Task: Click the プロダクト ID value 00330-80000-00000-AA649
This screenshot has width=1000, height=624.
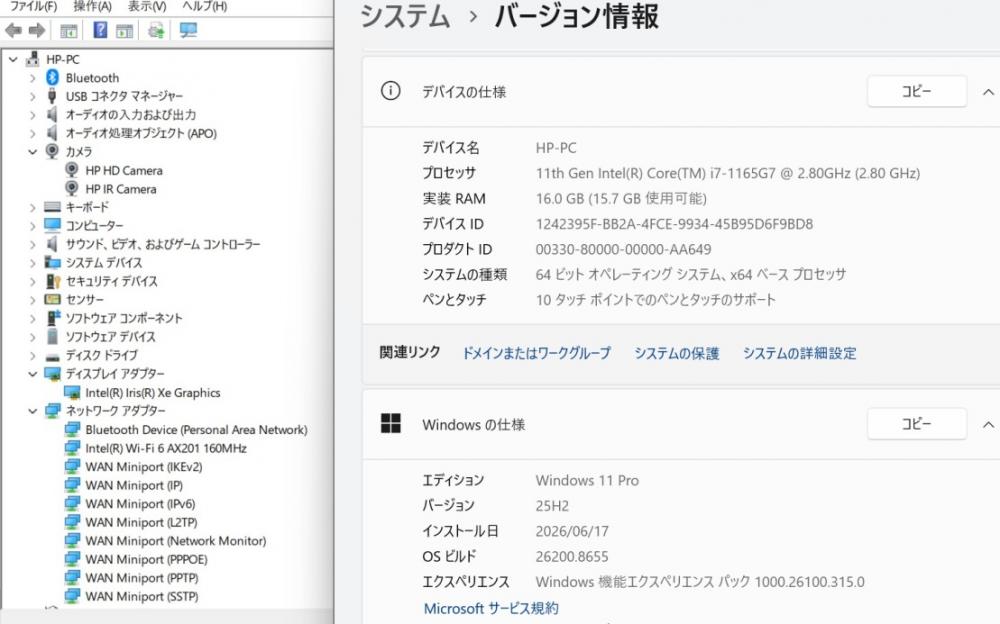Action: [x=623, y=249]
